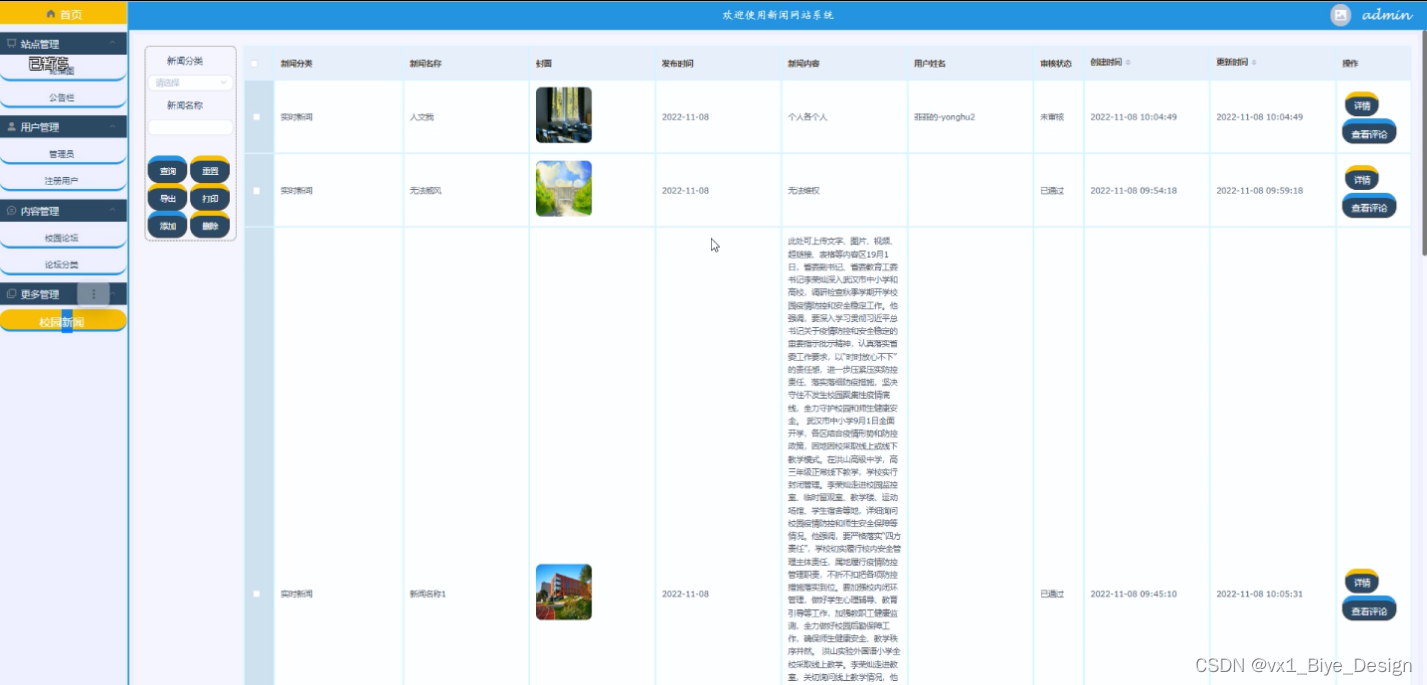
Task: Click 查看评论 for the 新闻名称1 row
Action: click(1369, 609)
